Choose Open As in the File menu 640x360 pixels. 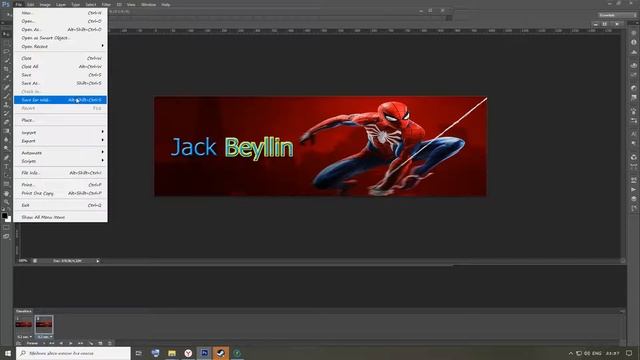click(60, 29)
